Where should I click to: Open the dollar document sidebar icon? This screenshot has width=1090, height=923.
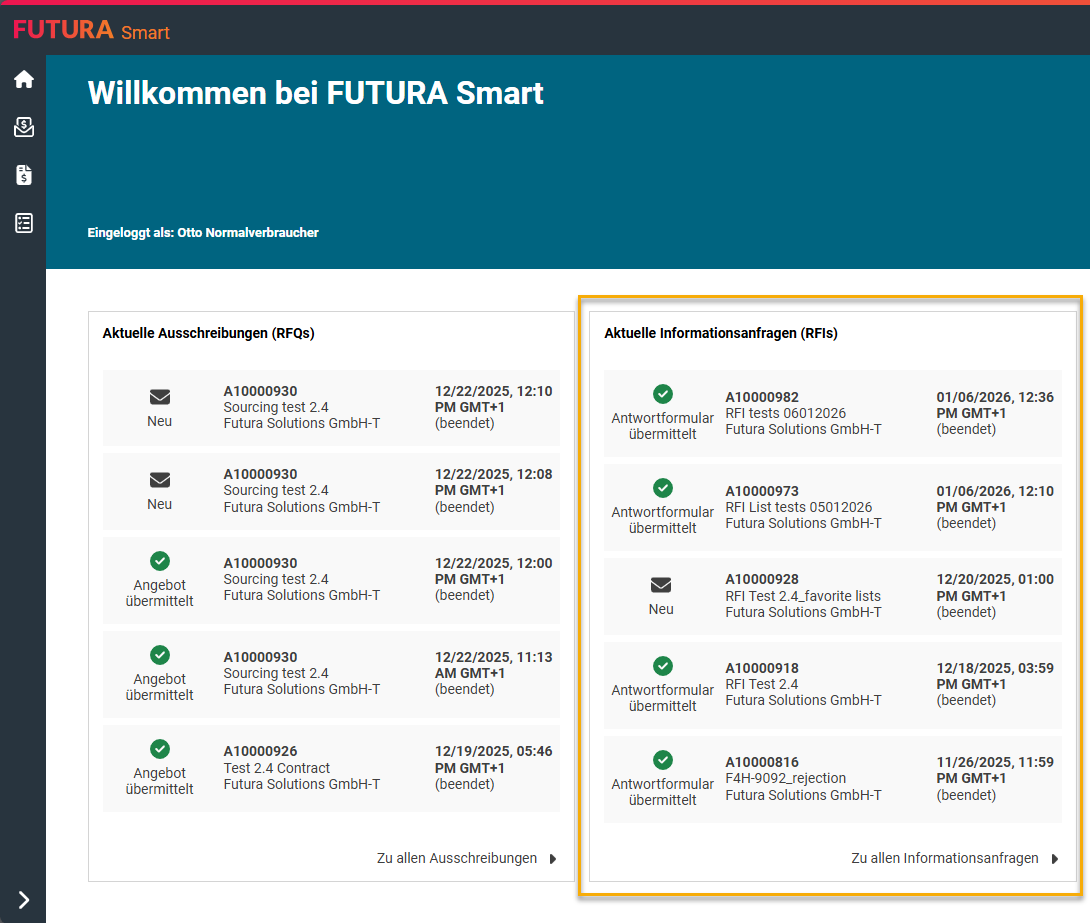point(23,175)
